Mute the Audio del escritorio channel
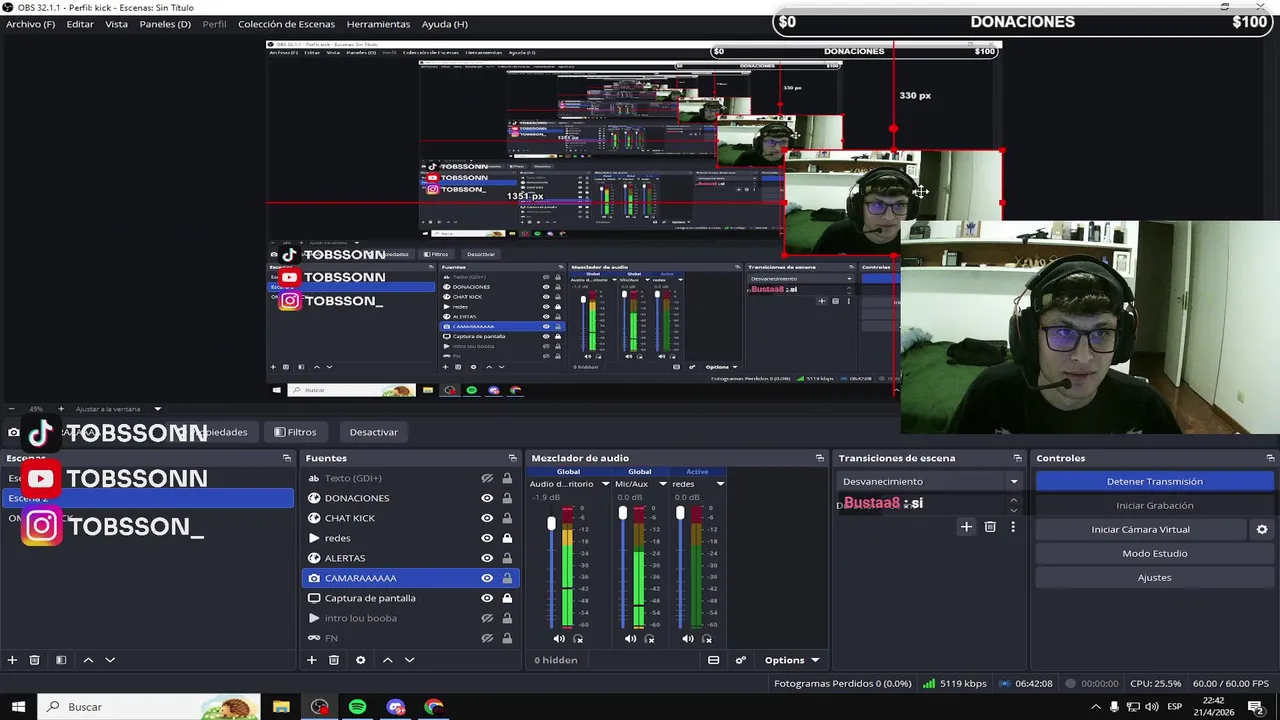Screen dimensions: 1280x720 559,639
